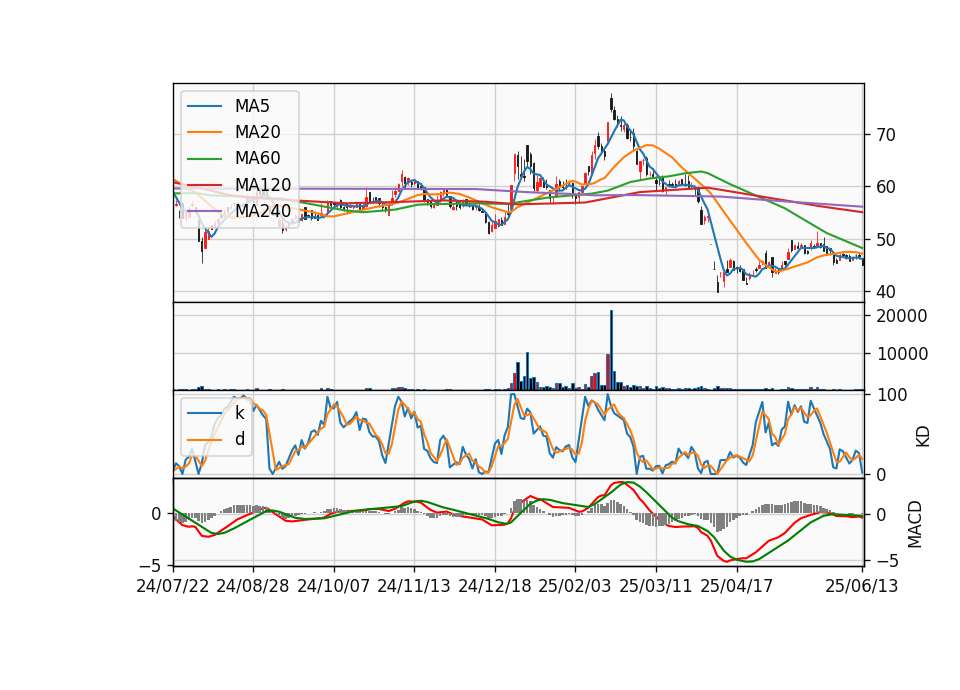Click the orange d line sample in KD legend
This screenshot has width=960, height=690.
204,439
